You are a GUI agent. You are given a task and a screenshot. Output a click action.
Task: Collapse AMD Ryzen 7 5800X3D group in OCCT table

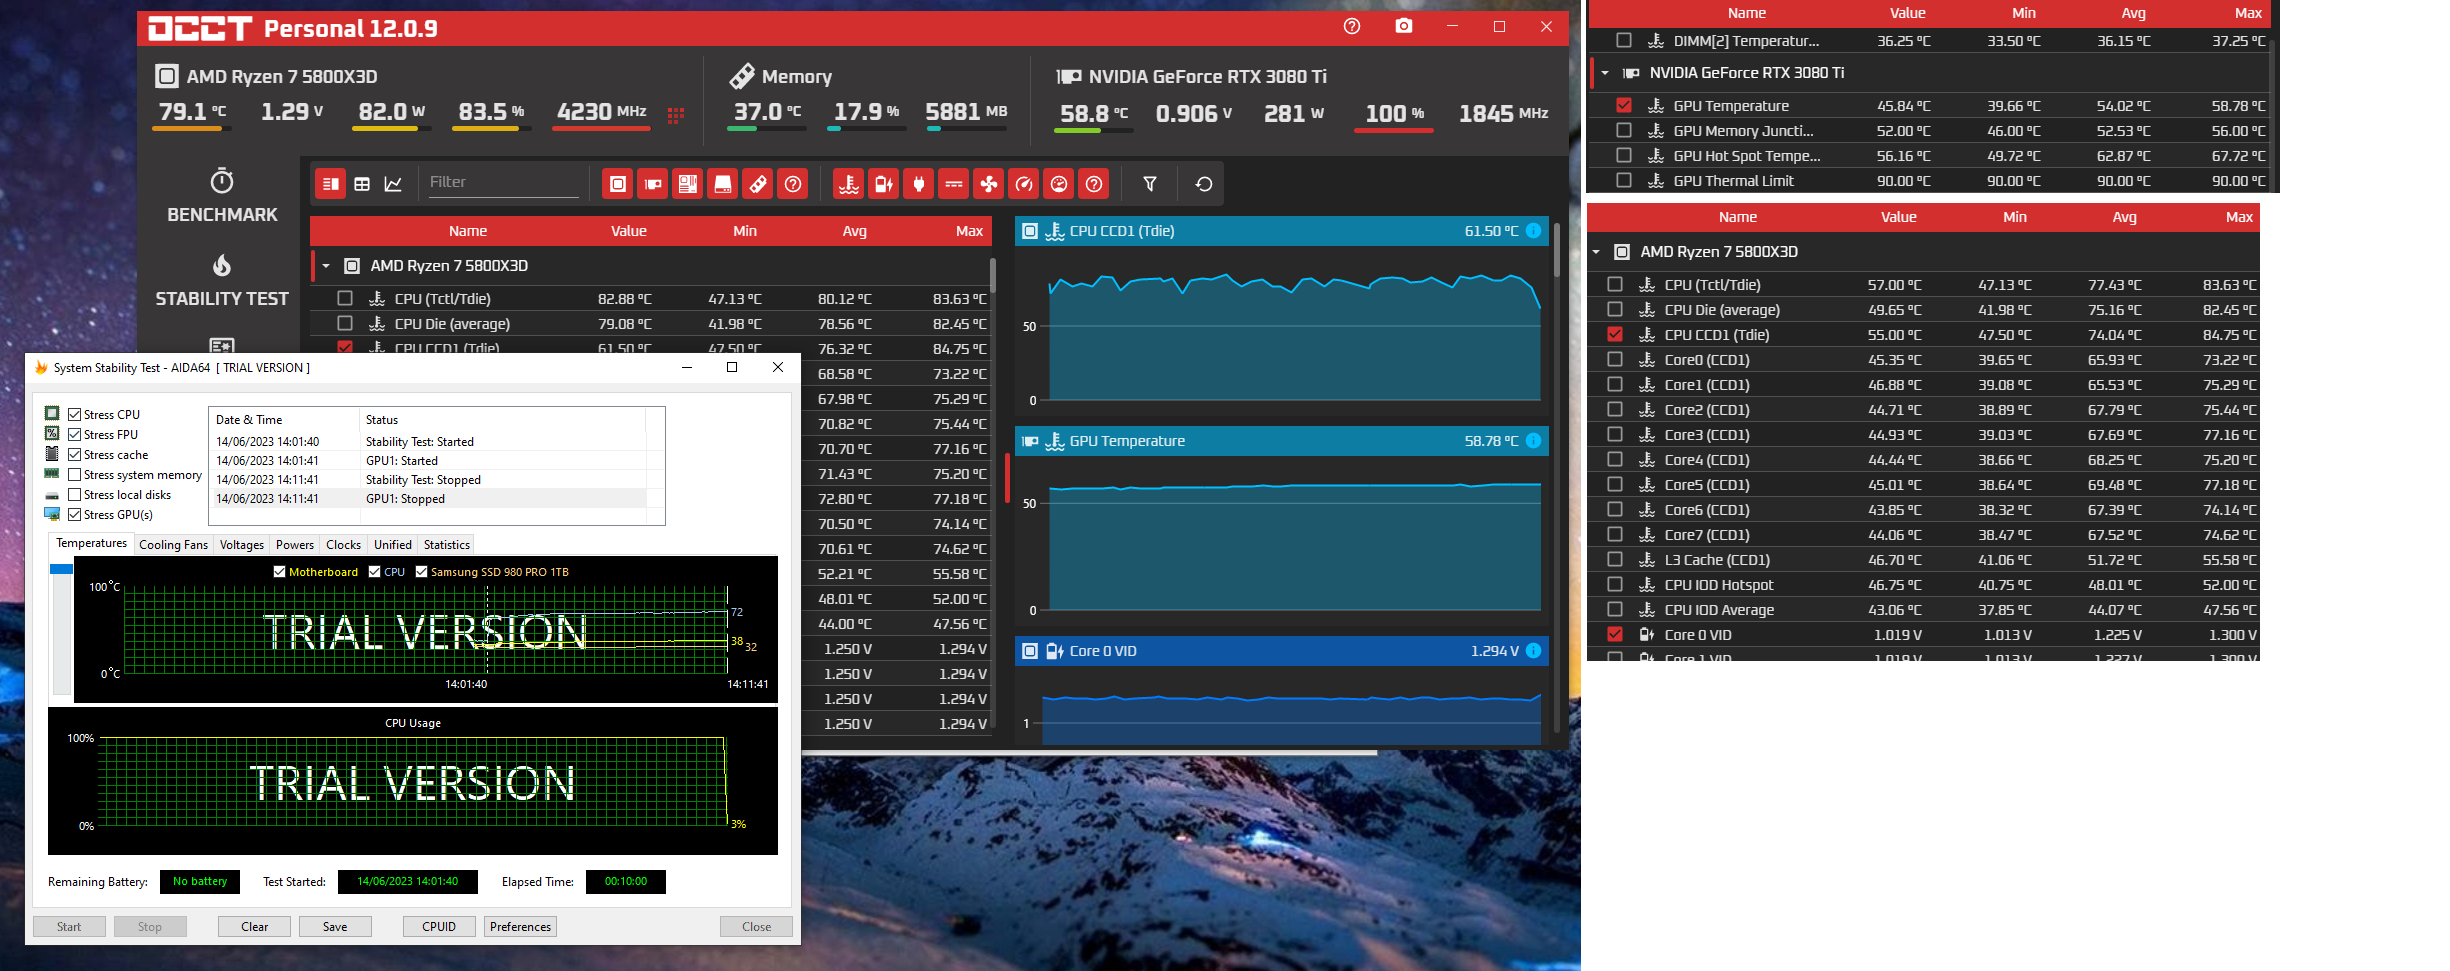326,266
